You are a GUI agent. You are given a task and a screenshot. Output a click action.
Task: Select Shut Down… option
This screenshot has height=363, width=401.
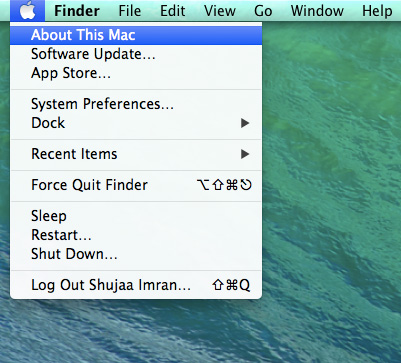(x=136, y=254)
